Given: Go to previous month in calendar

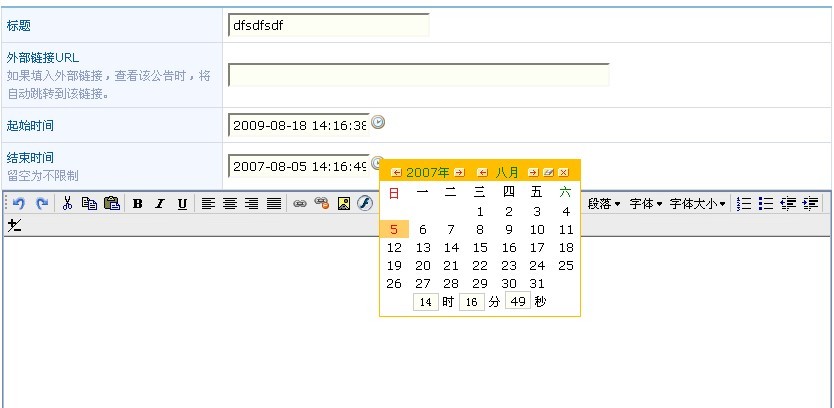Looking at the screenshot, I should click(x=482, y=172).
